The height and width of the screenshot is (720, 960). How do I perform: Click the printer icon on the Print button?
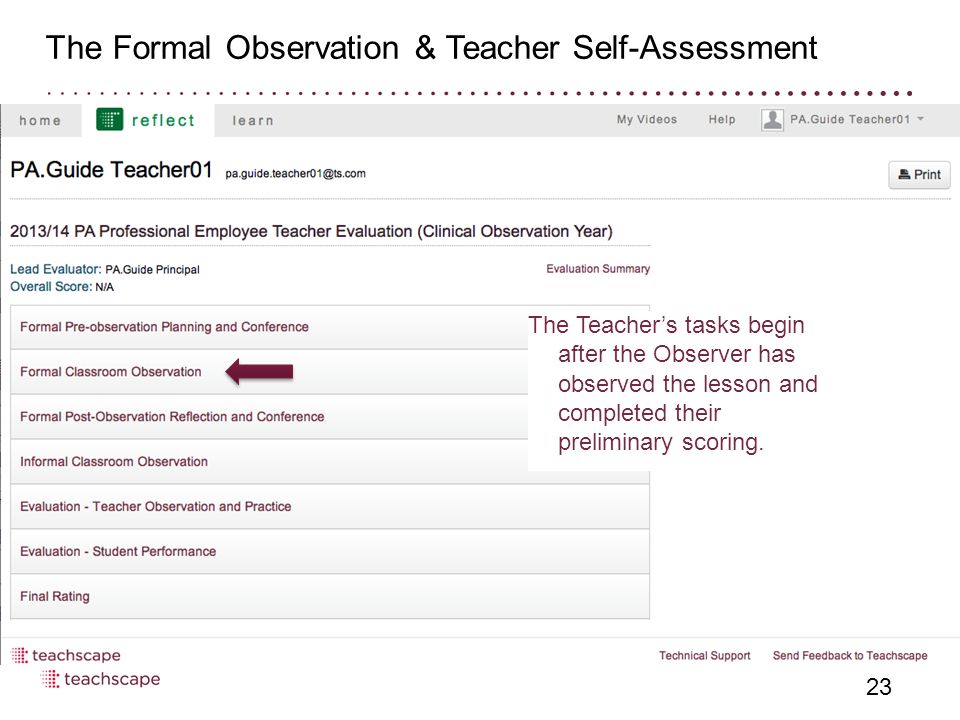coord(904,174)
